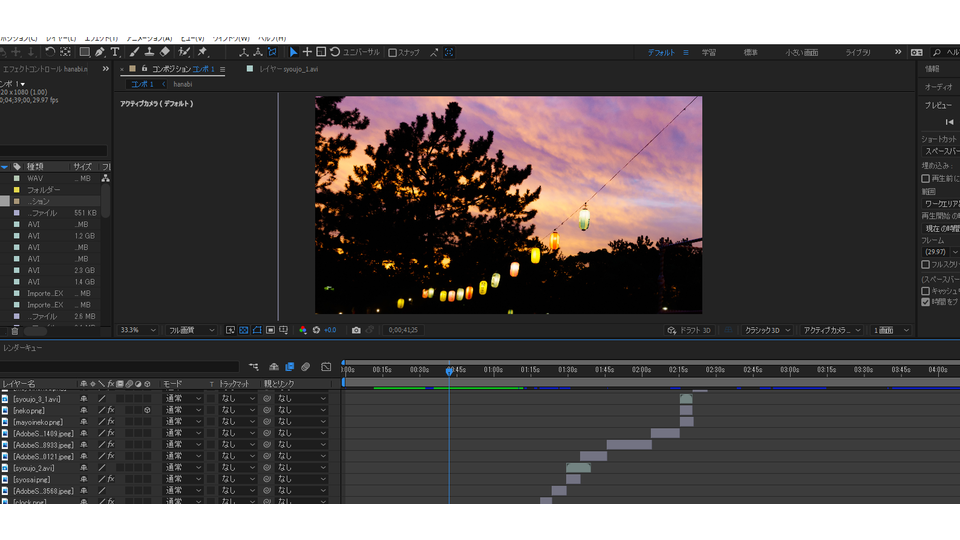
Task: Click the first frame button in Preview panel
Action: click(949, 122)
